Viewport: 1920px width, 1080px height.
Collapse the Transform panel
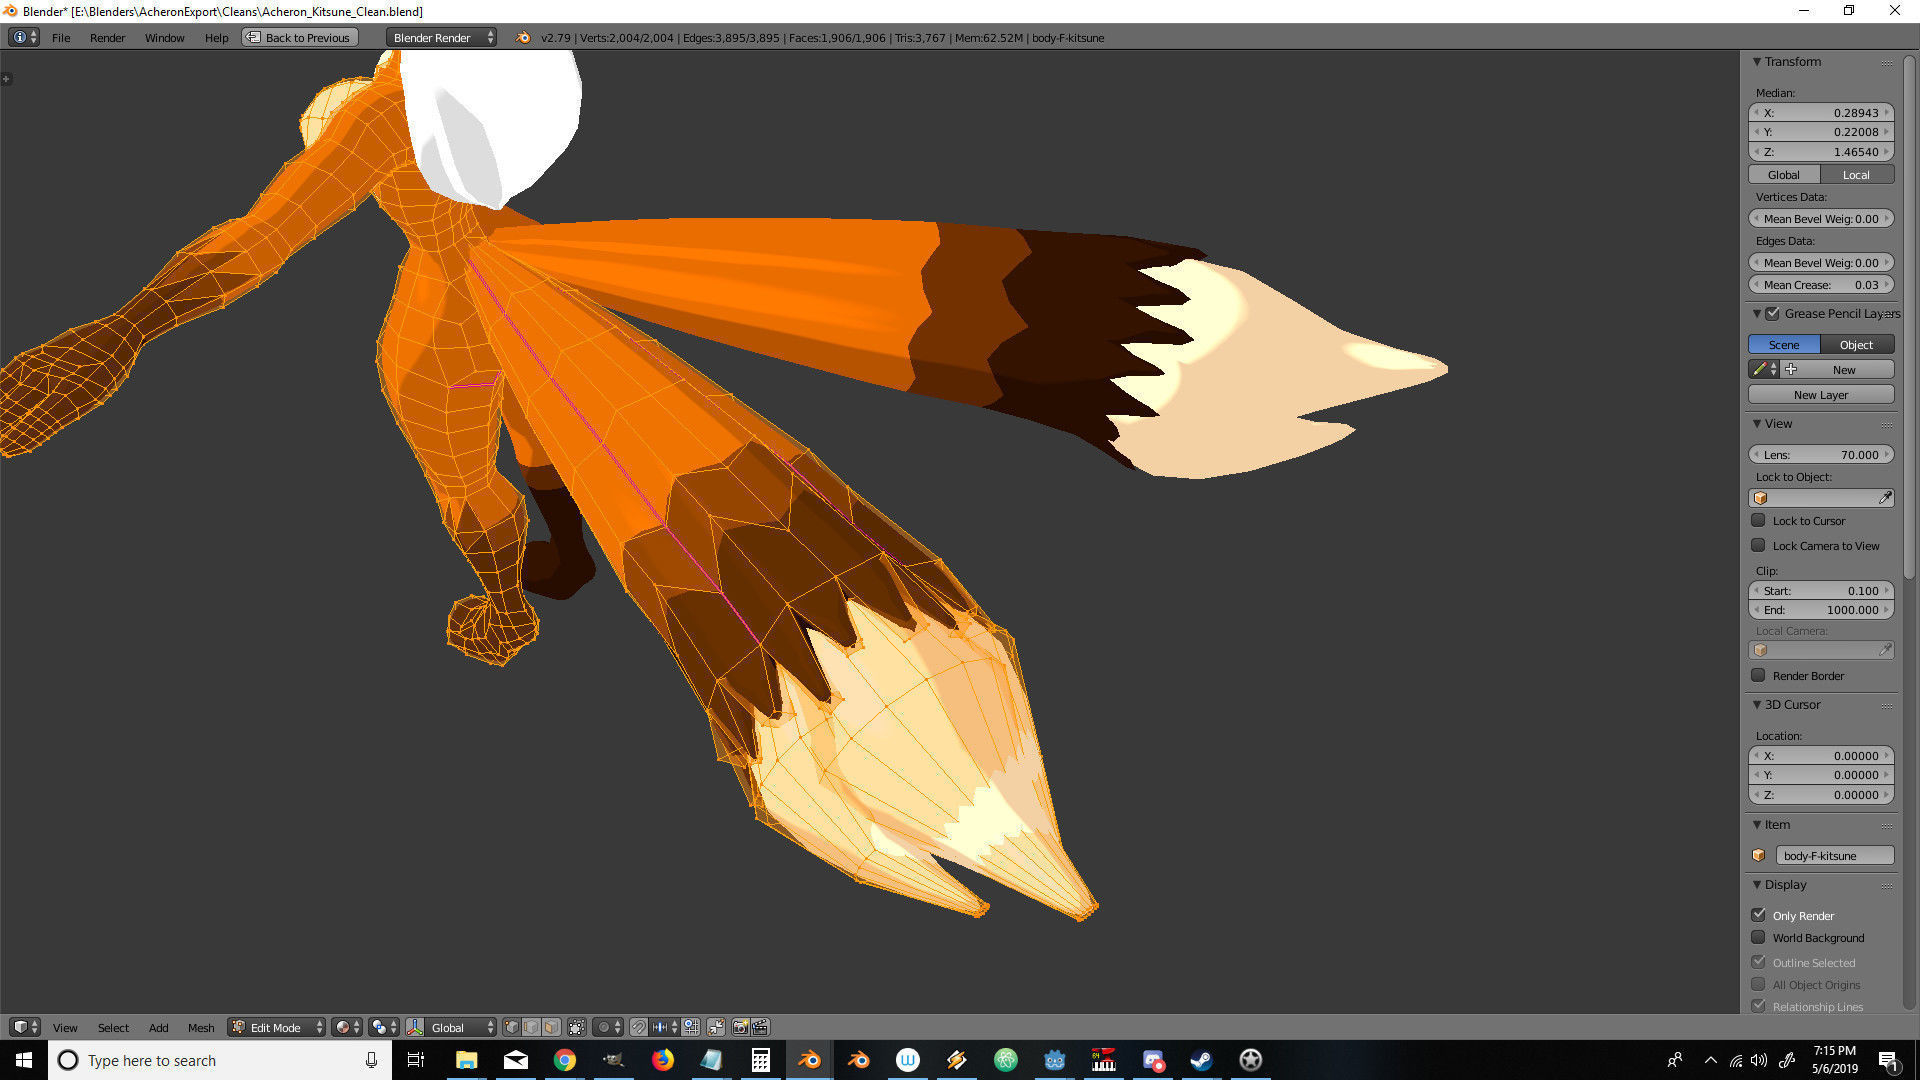point(1757,61)
